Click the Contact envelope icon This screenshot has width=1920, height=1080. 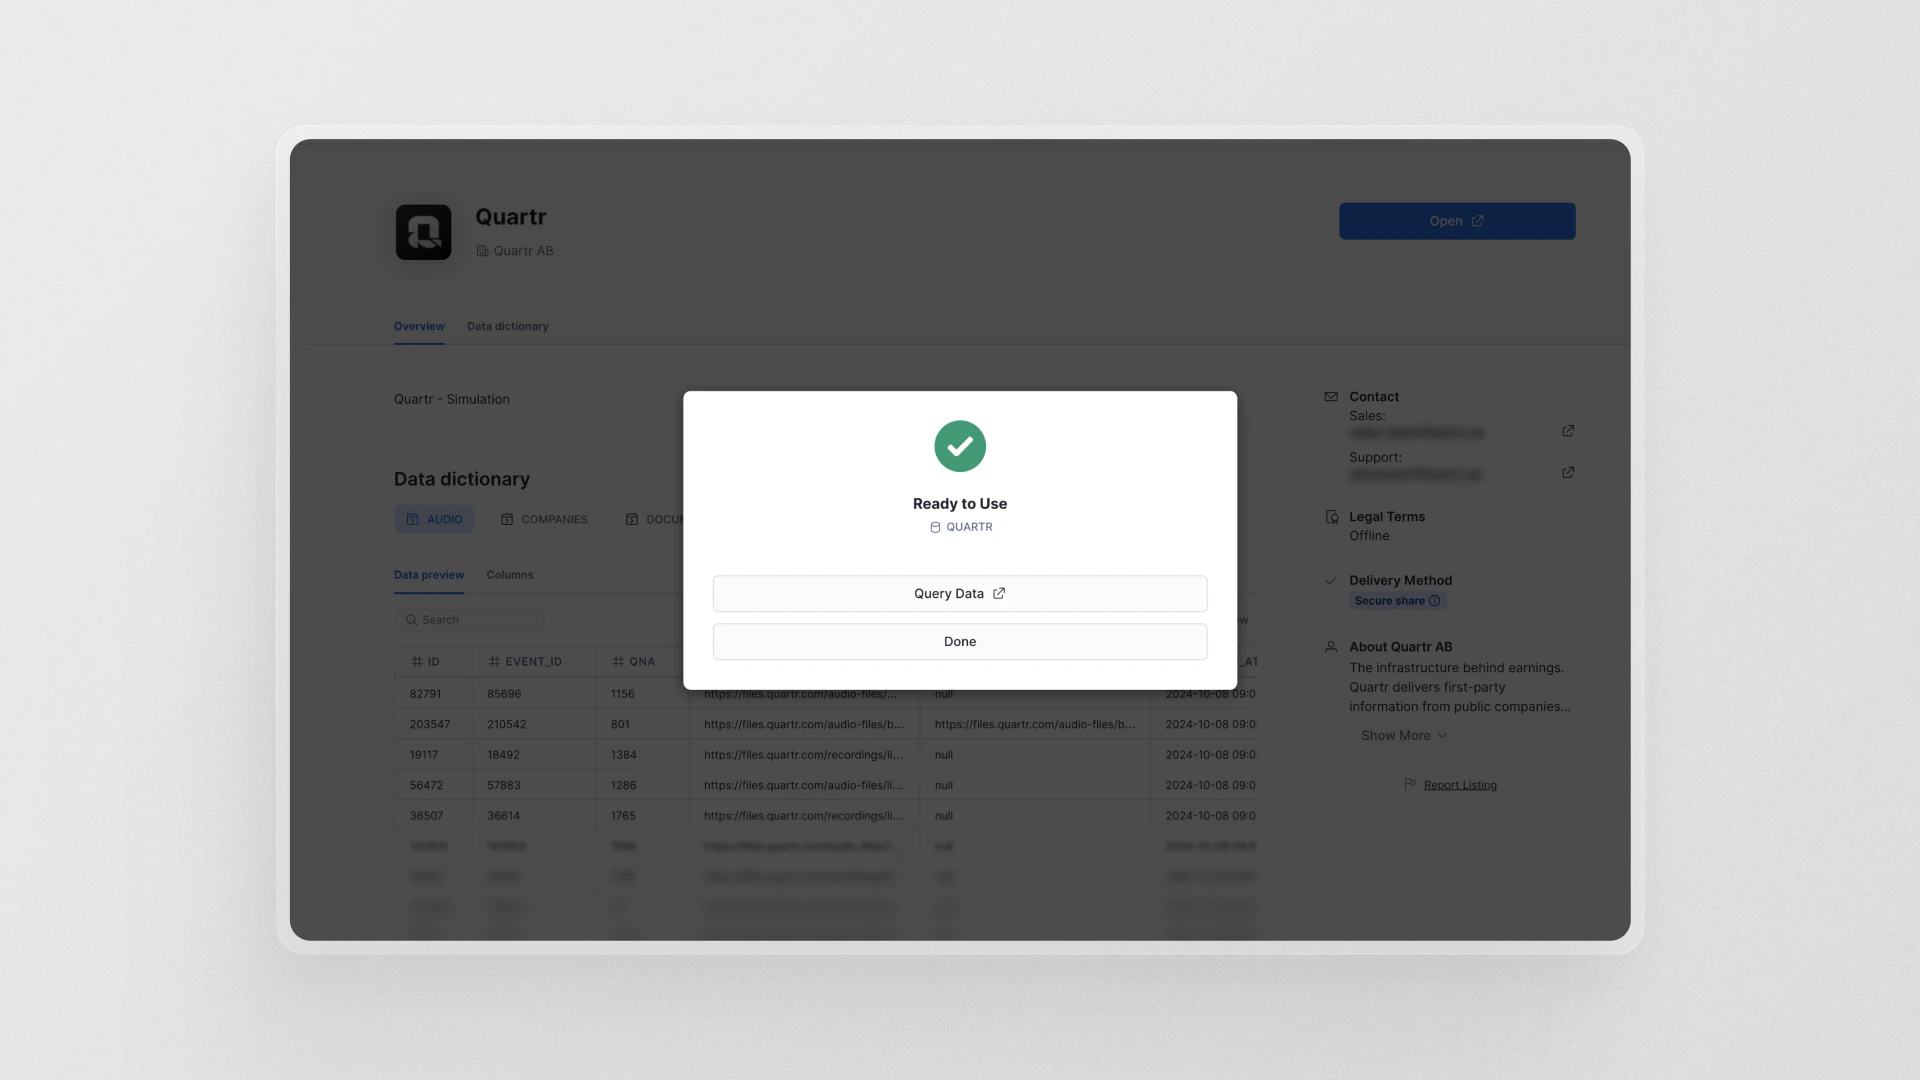1331,397
